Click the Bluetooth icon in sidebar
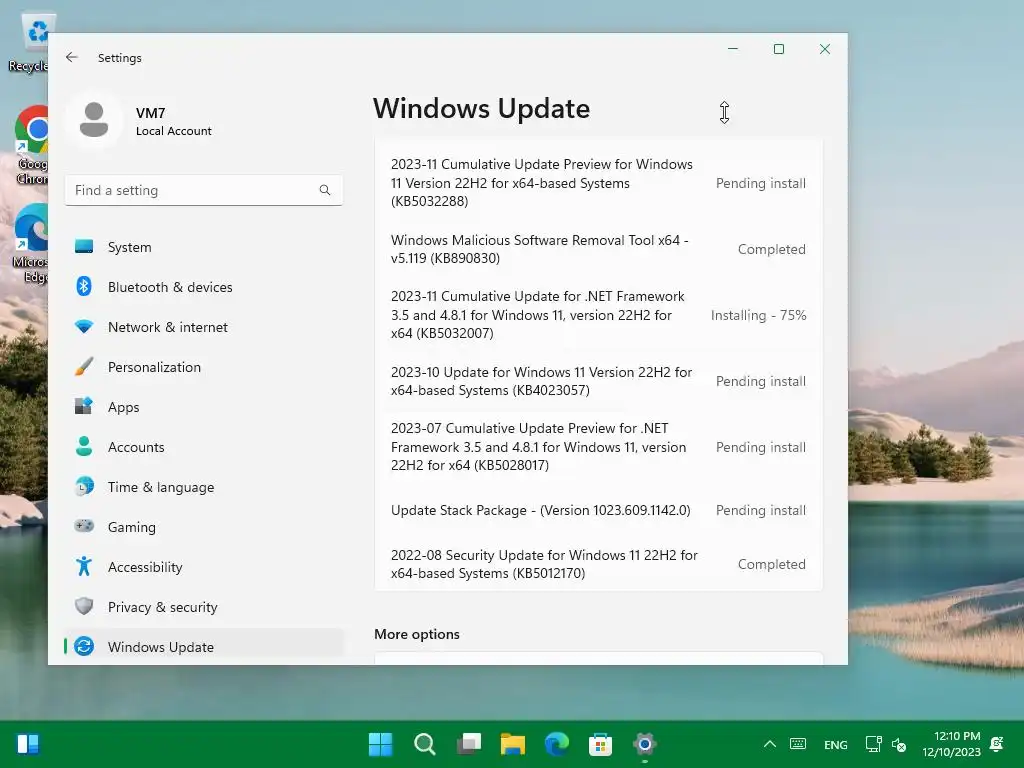The width and height of the screenshot is (1024, 768). pos(84,287)
